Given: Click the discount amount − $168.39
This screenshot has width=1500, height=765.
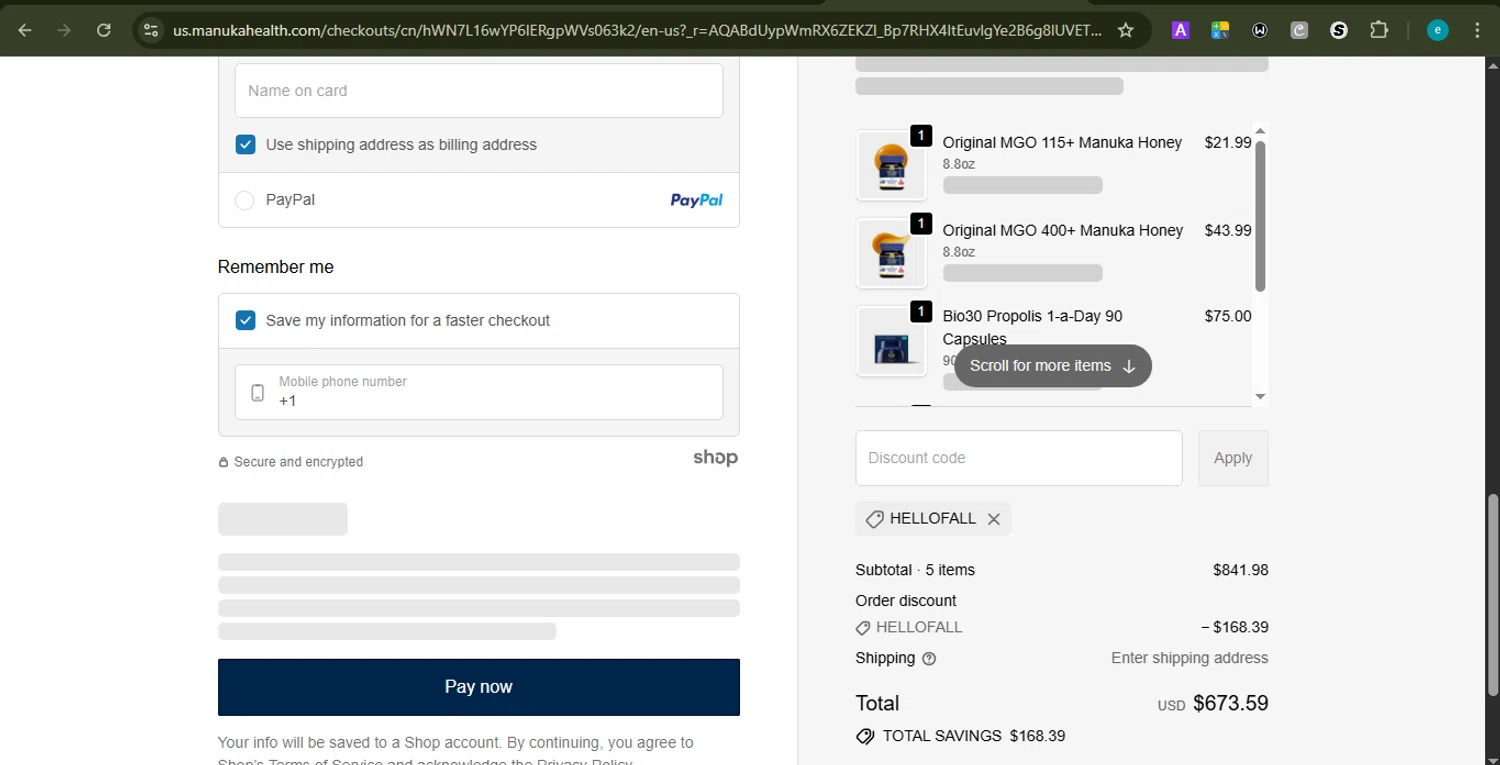Looking at the screenshot, I should point(1235,628).
